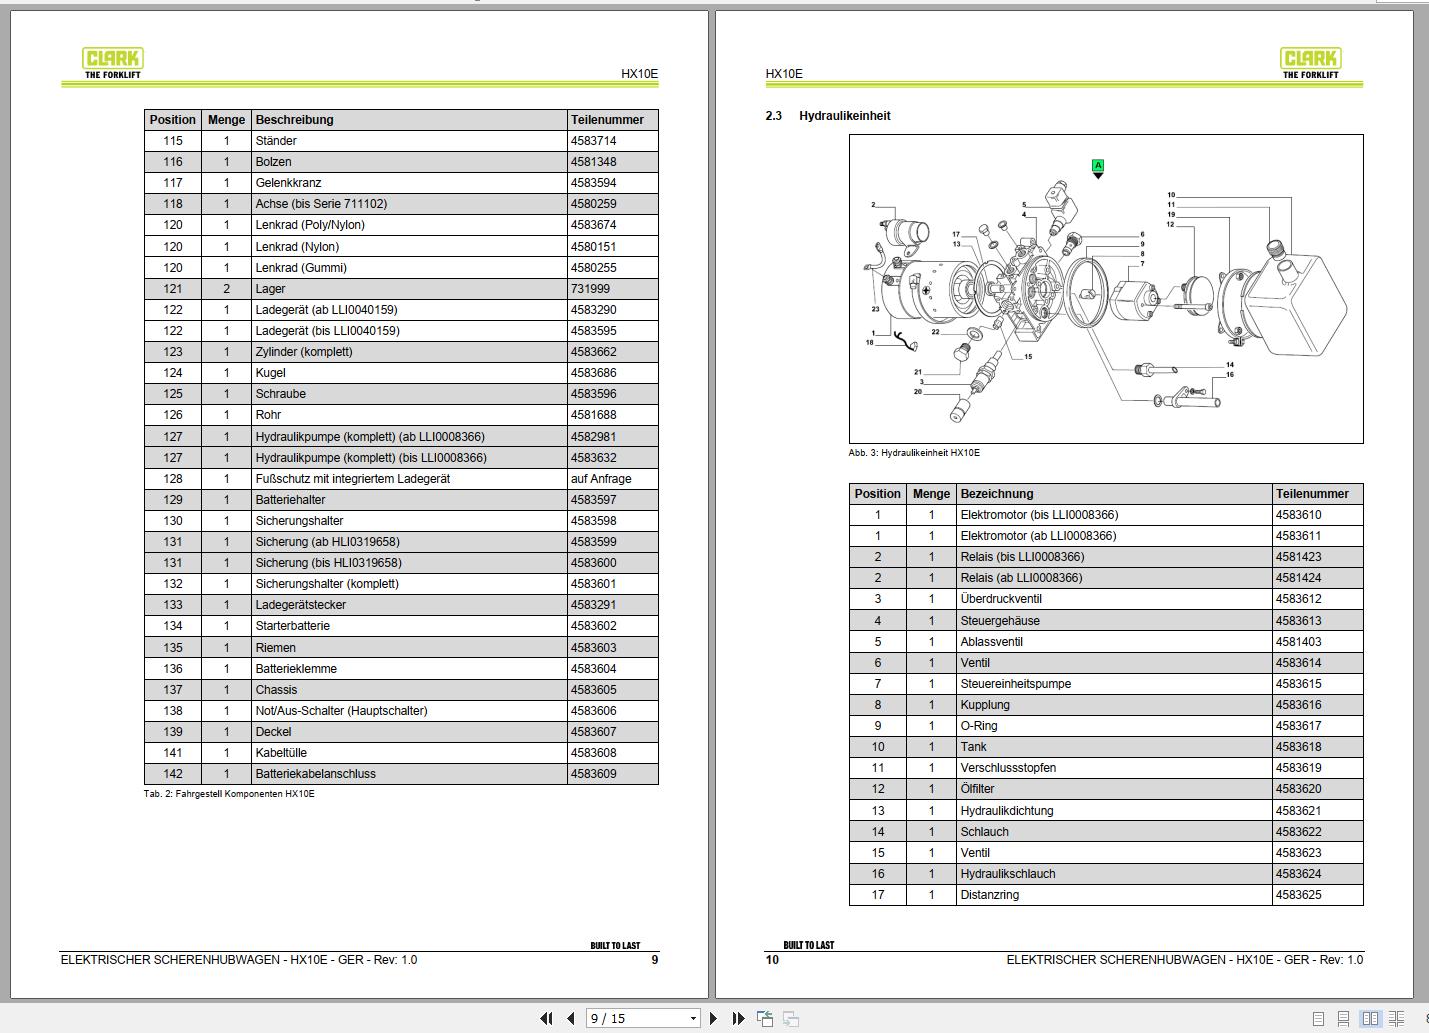Click part number 731999 for Lager
1429x1033 pixels.
click(x=590, y=289)
